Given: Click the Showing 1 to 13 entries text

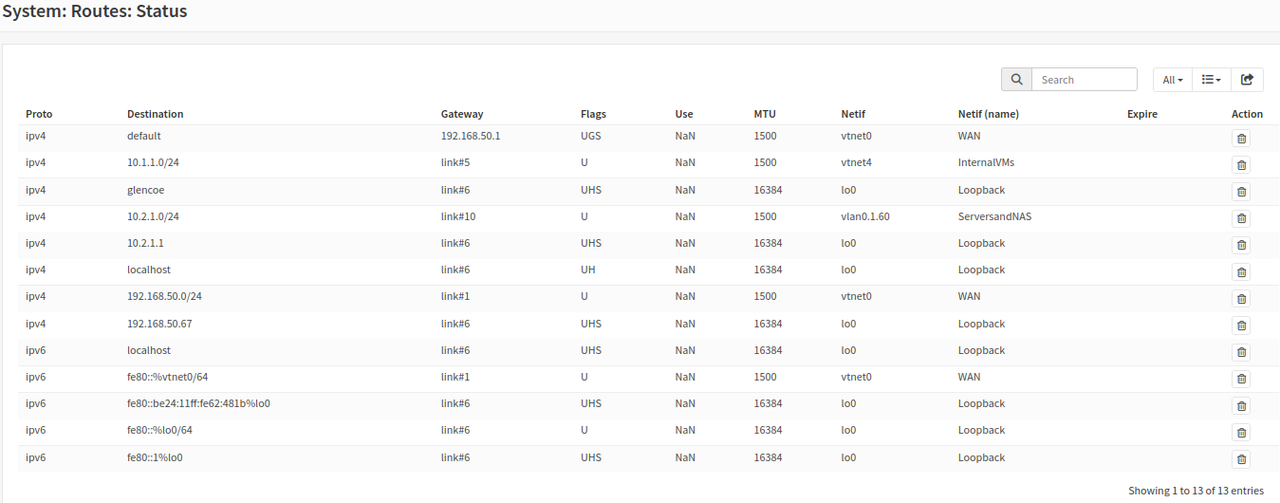Looking at the screenshot, I should point(1196,491).
